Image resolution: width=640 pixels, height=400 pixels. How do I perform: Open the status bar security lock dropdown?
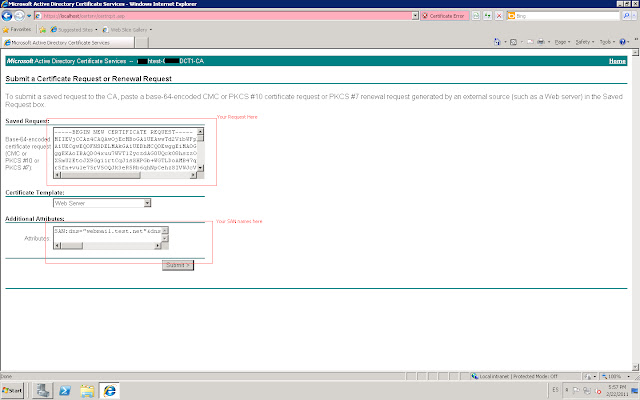590,376
